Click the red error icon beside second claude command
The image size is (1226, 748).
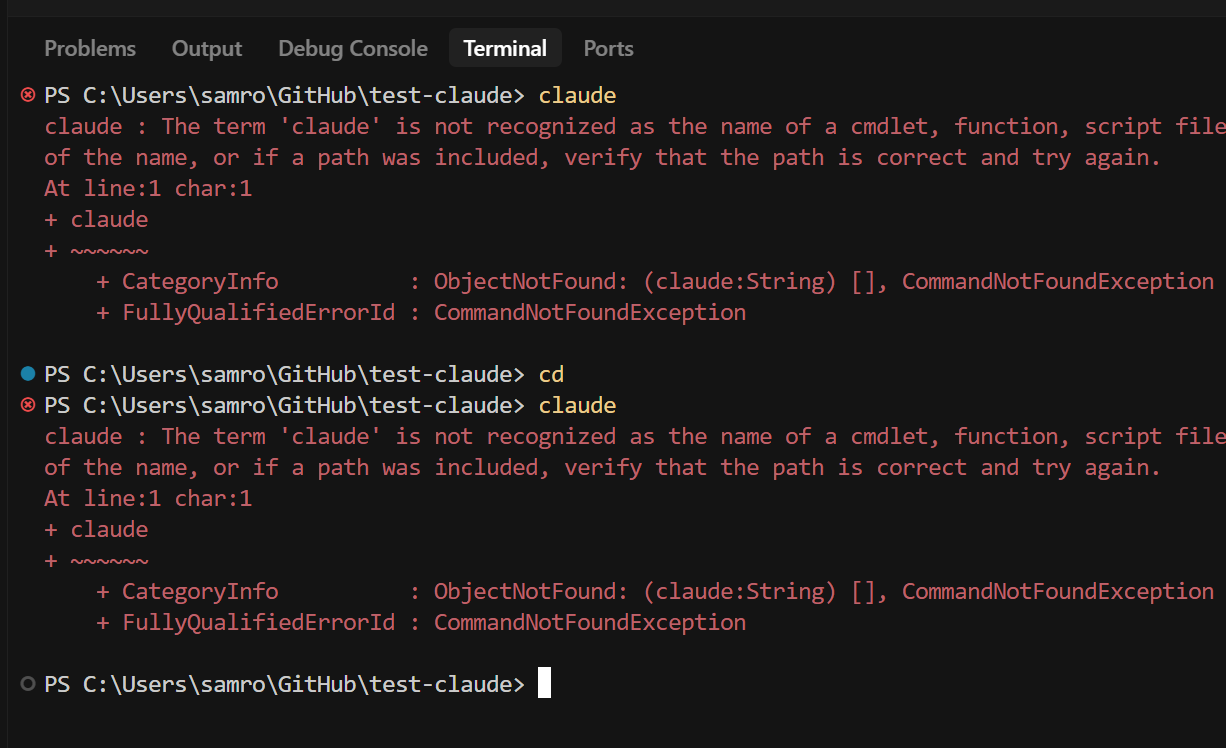(27, 405)
